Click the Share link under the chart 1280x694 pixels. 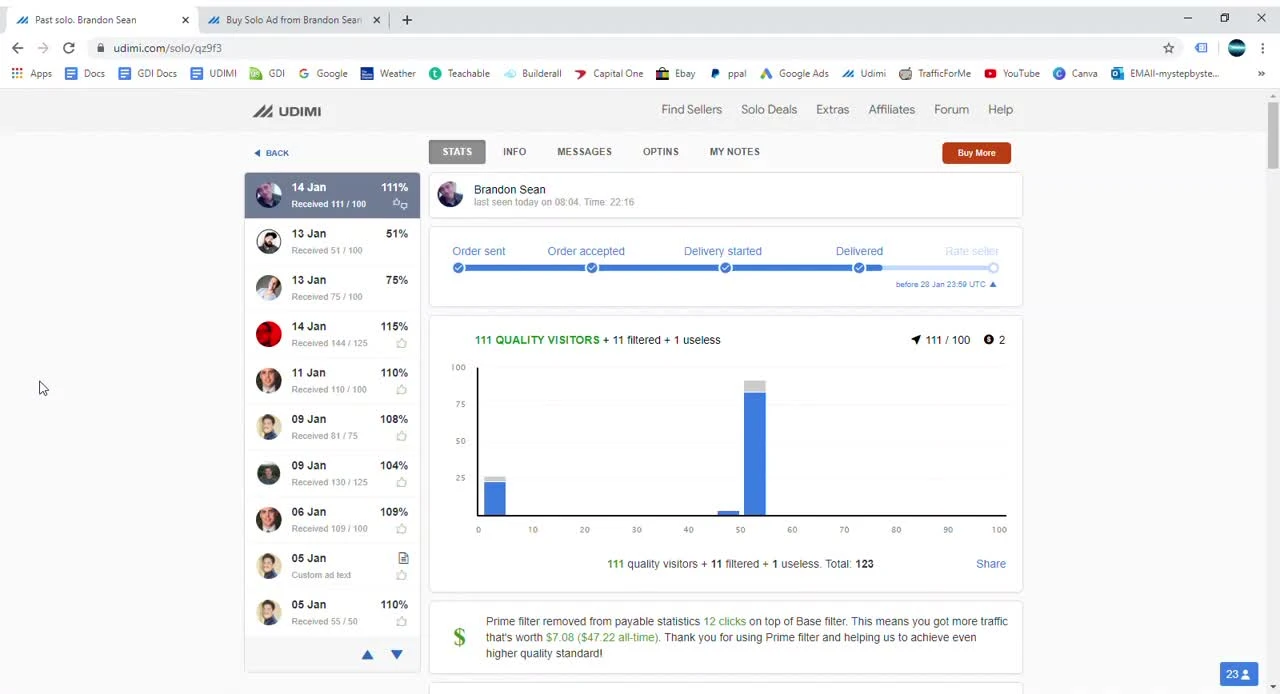click(991, 564)
